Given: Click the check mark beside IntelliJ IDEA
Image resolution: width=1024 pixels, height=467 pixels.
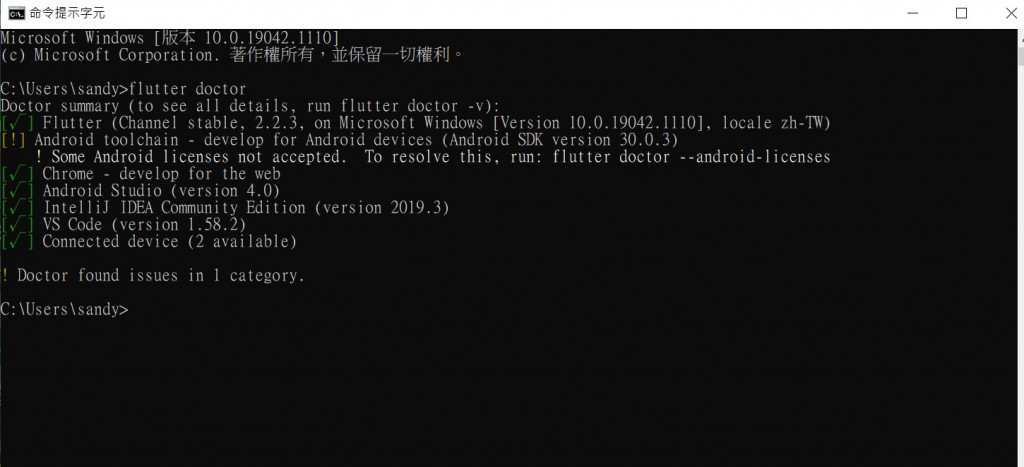Looking at the screenshot, I should pyautogui.click(x=18, y=208).
